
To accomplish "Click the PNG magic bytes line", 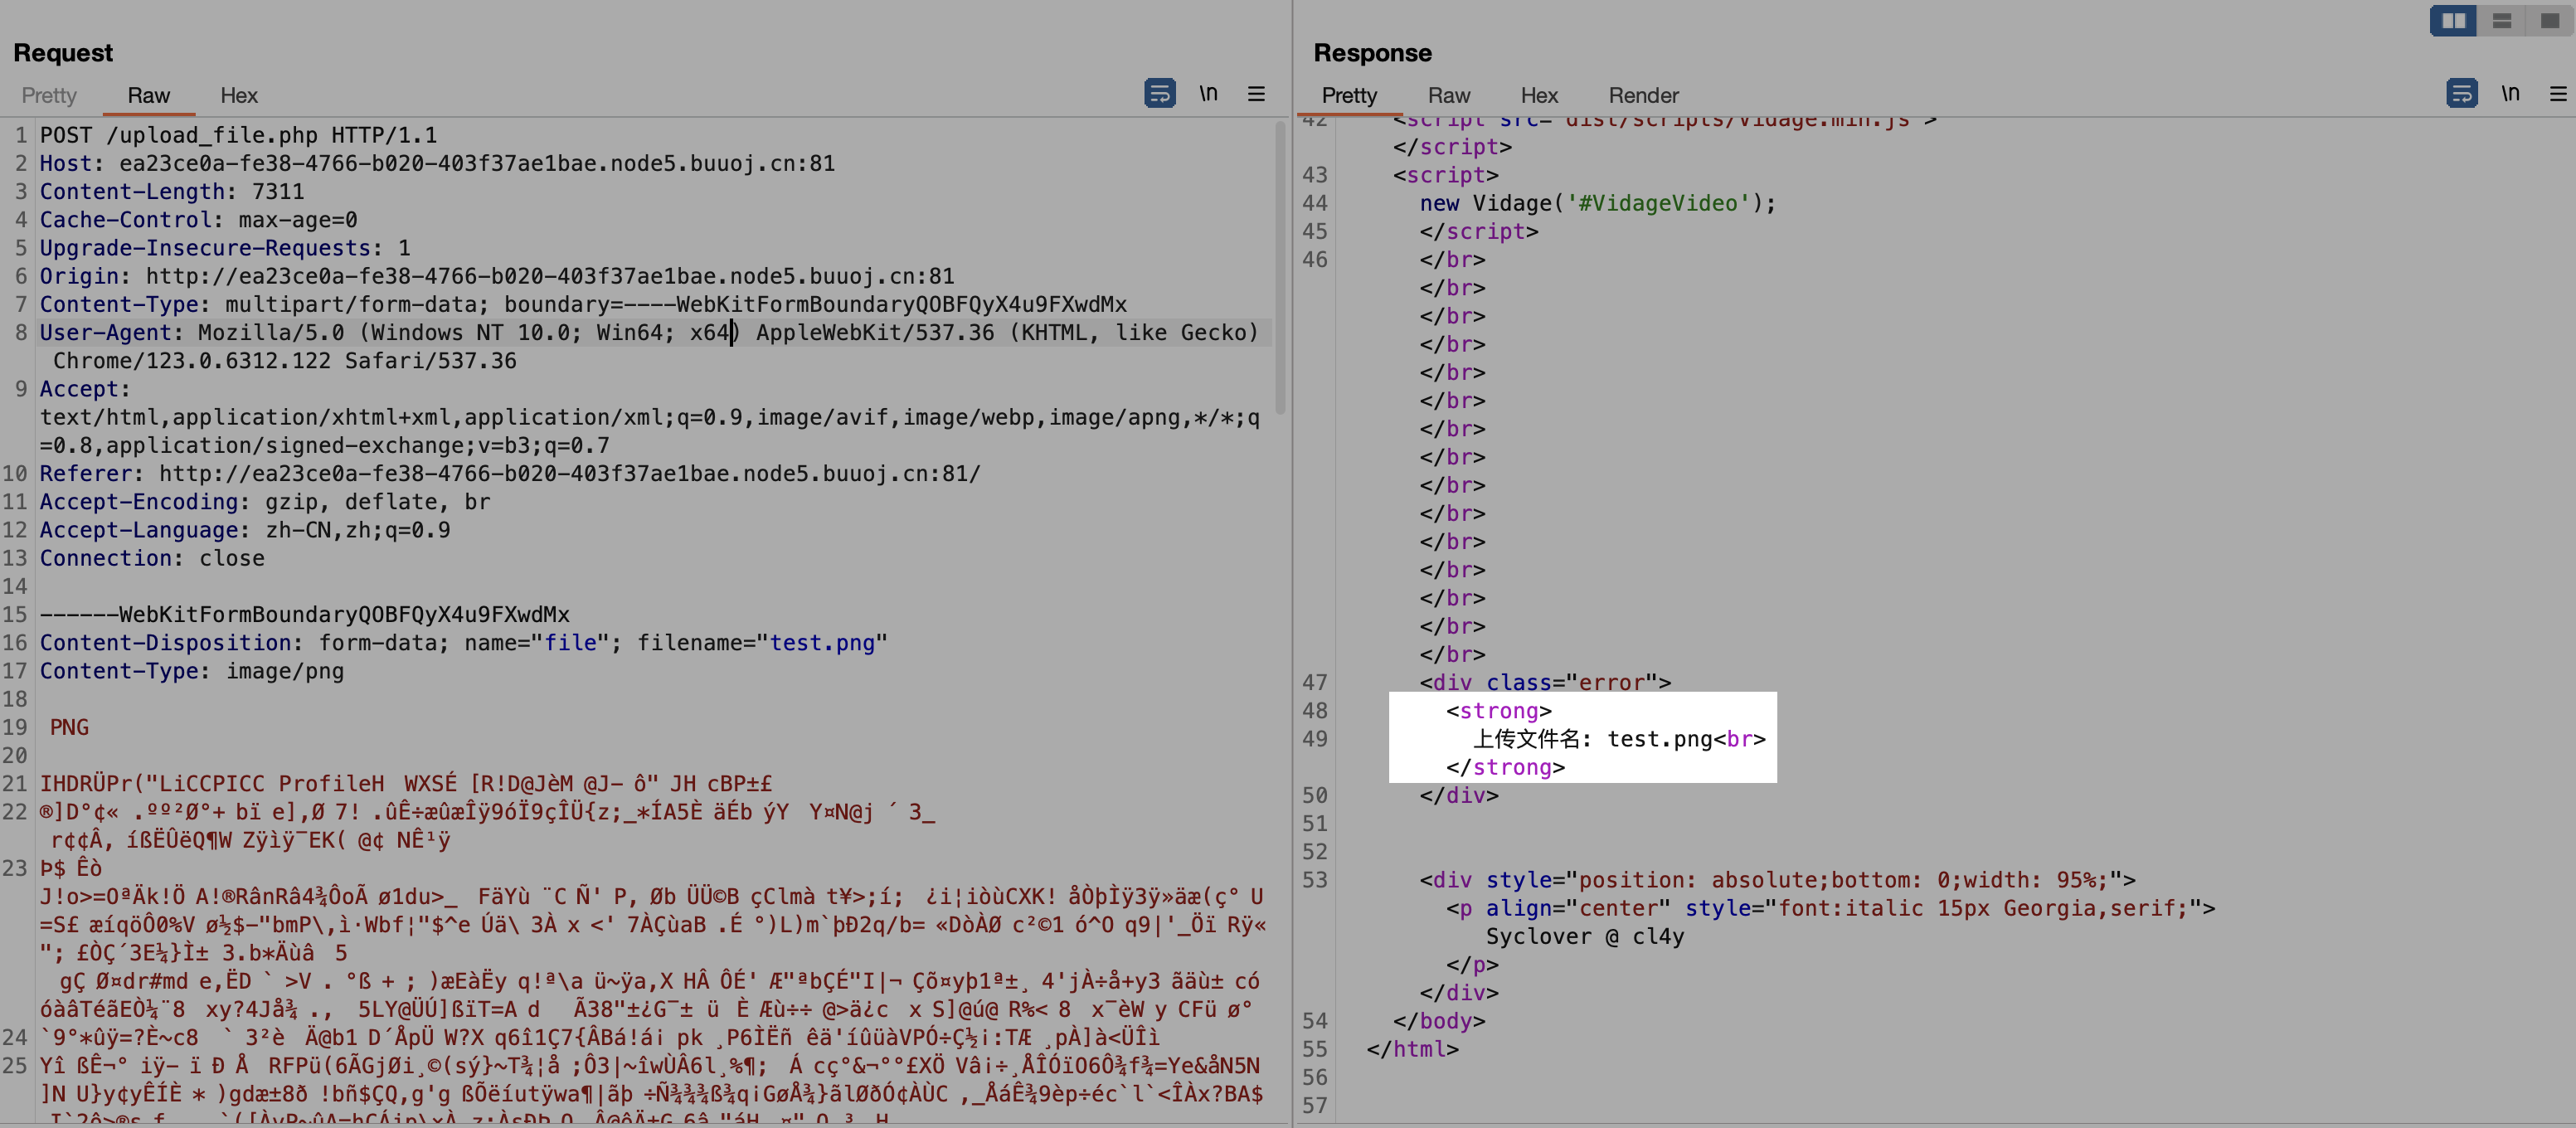I will [69, 728].
